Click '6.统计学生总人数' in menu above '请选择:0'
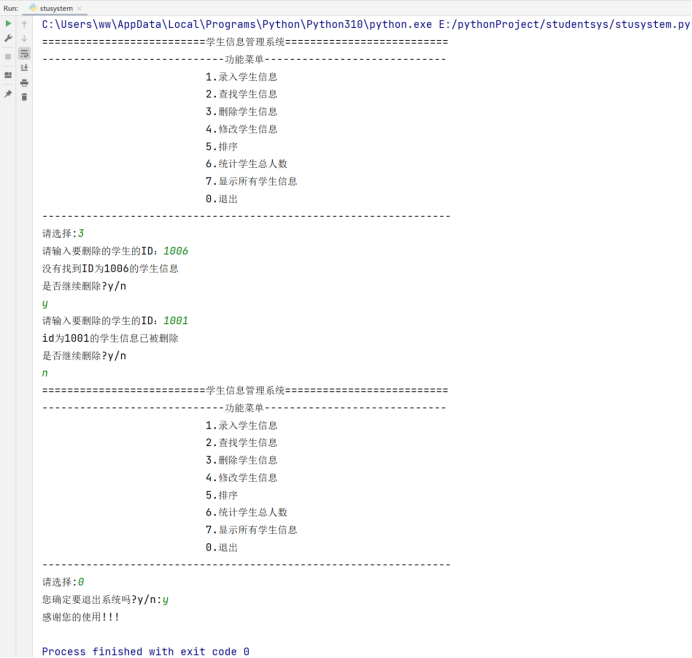Screen dimensions: 692x658 click(x=246, y=512)
